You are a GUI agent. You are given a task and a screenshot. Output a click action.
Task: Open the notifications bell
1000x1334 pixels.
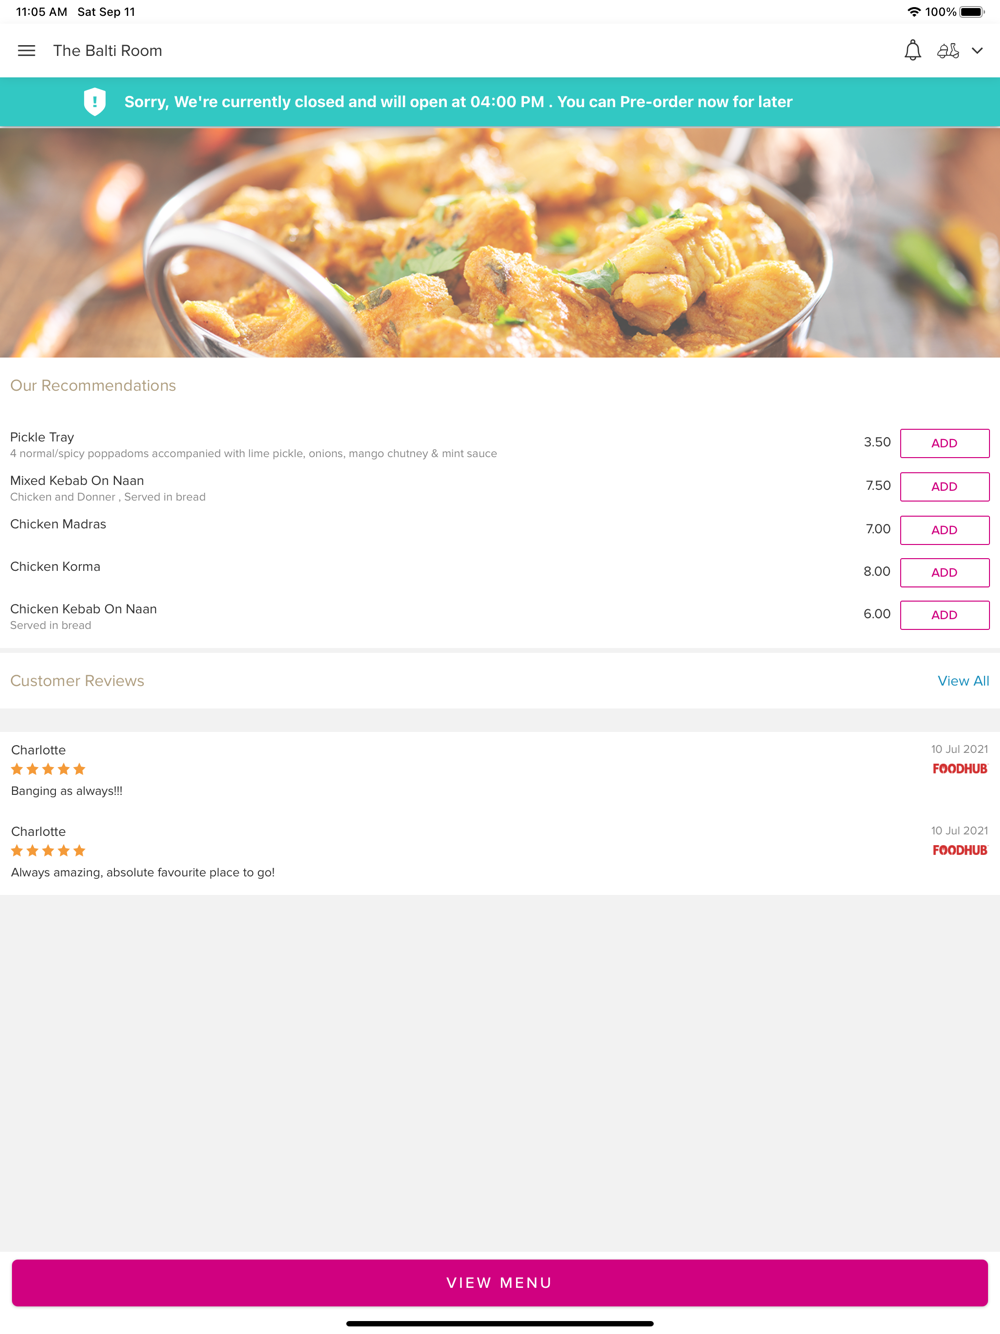click(x=912, y=51)
